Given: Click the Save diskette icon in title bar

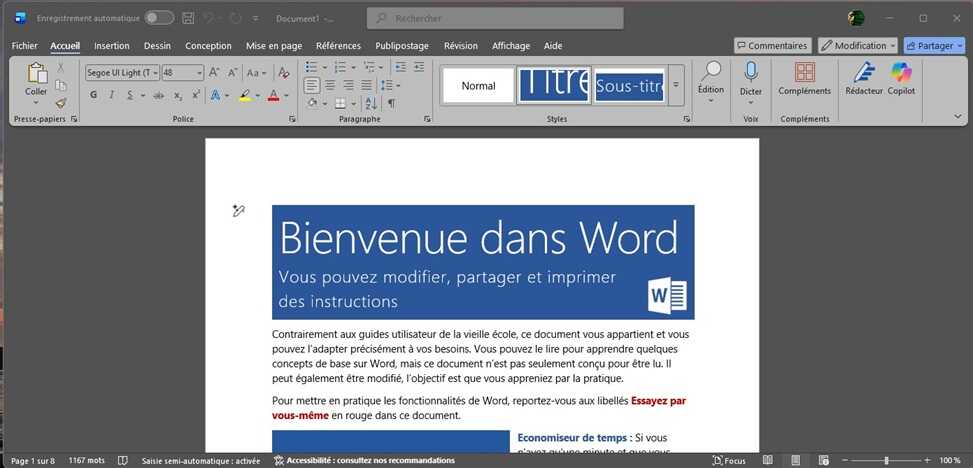Looking at the screenshot, I should click(188, 19).
